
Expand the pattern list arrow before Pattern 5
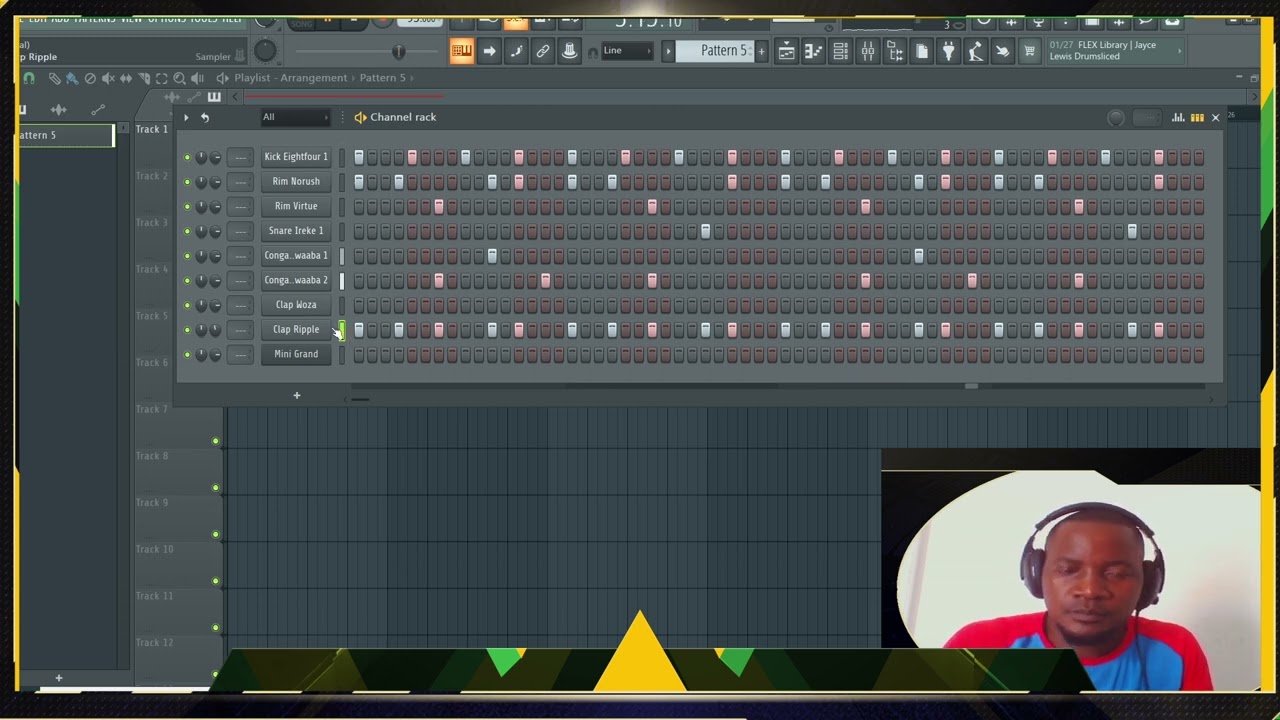[668, 51]
